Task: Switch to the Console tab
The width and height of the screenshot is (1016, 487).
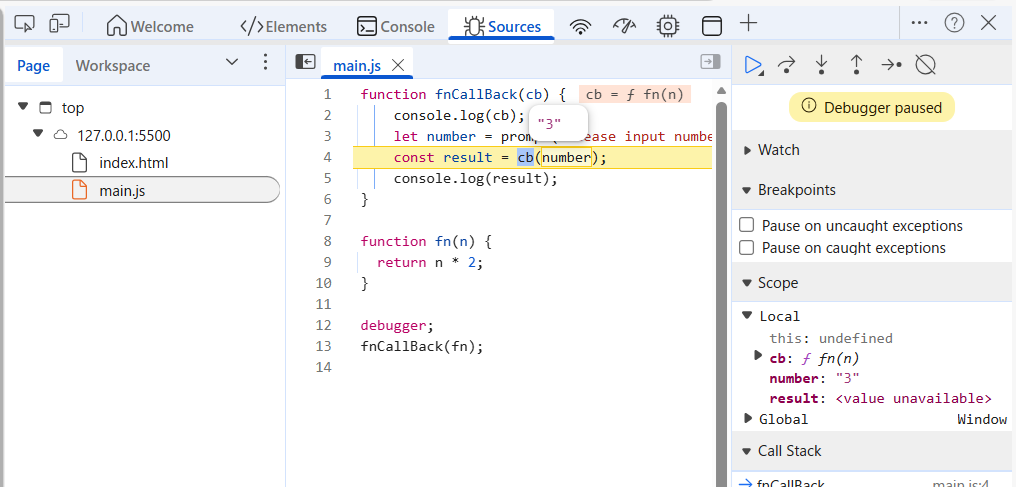Action: (397, 26)
